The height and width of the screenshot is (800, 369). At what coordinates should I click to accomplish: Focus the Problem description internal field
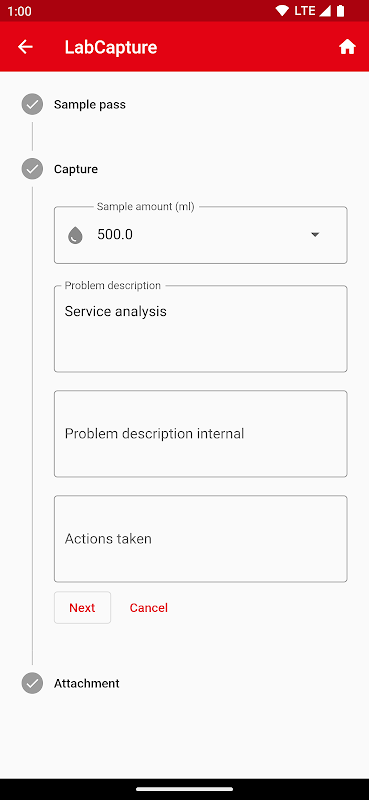[x=201, y=434]
